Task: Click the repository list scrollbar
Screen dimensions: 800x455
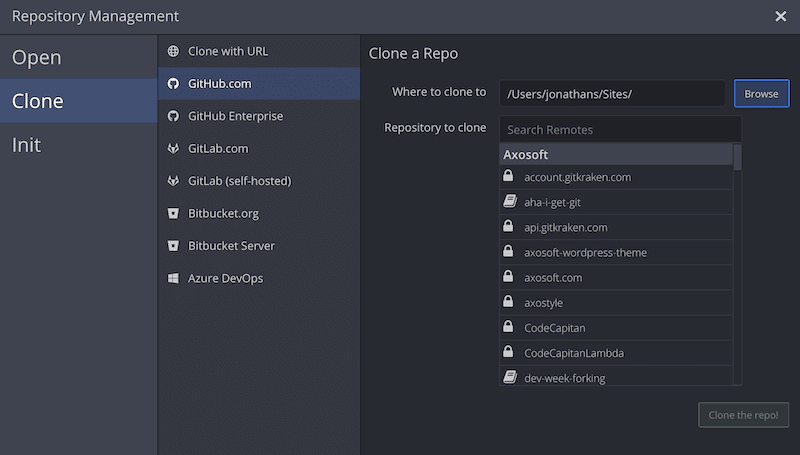Action: pyautogui.click(x=737, y=158)
